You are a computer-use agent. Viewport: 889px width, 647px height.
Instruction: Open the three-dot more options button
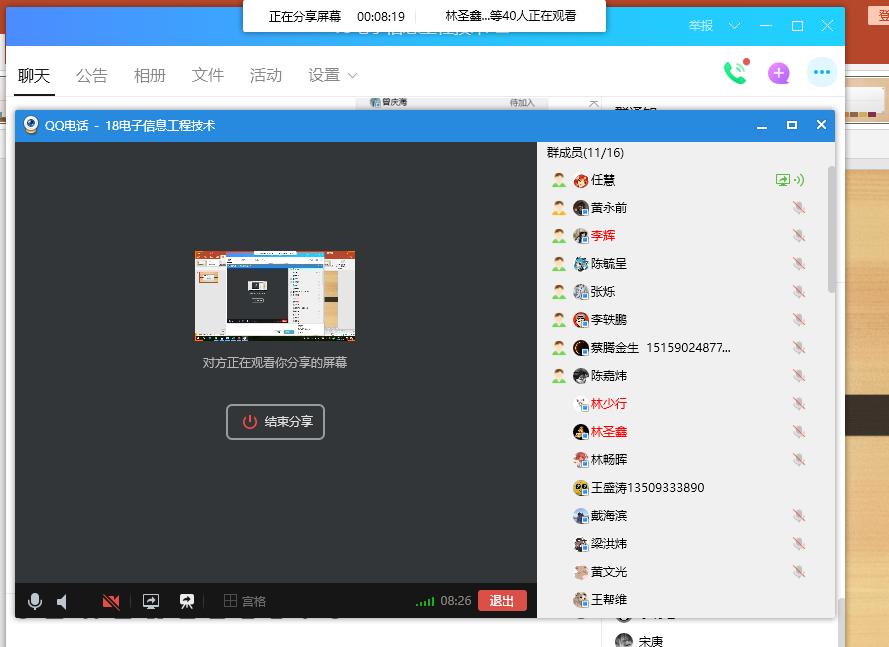coord(822,73)
